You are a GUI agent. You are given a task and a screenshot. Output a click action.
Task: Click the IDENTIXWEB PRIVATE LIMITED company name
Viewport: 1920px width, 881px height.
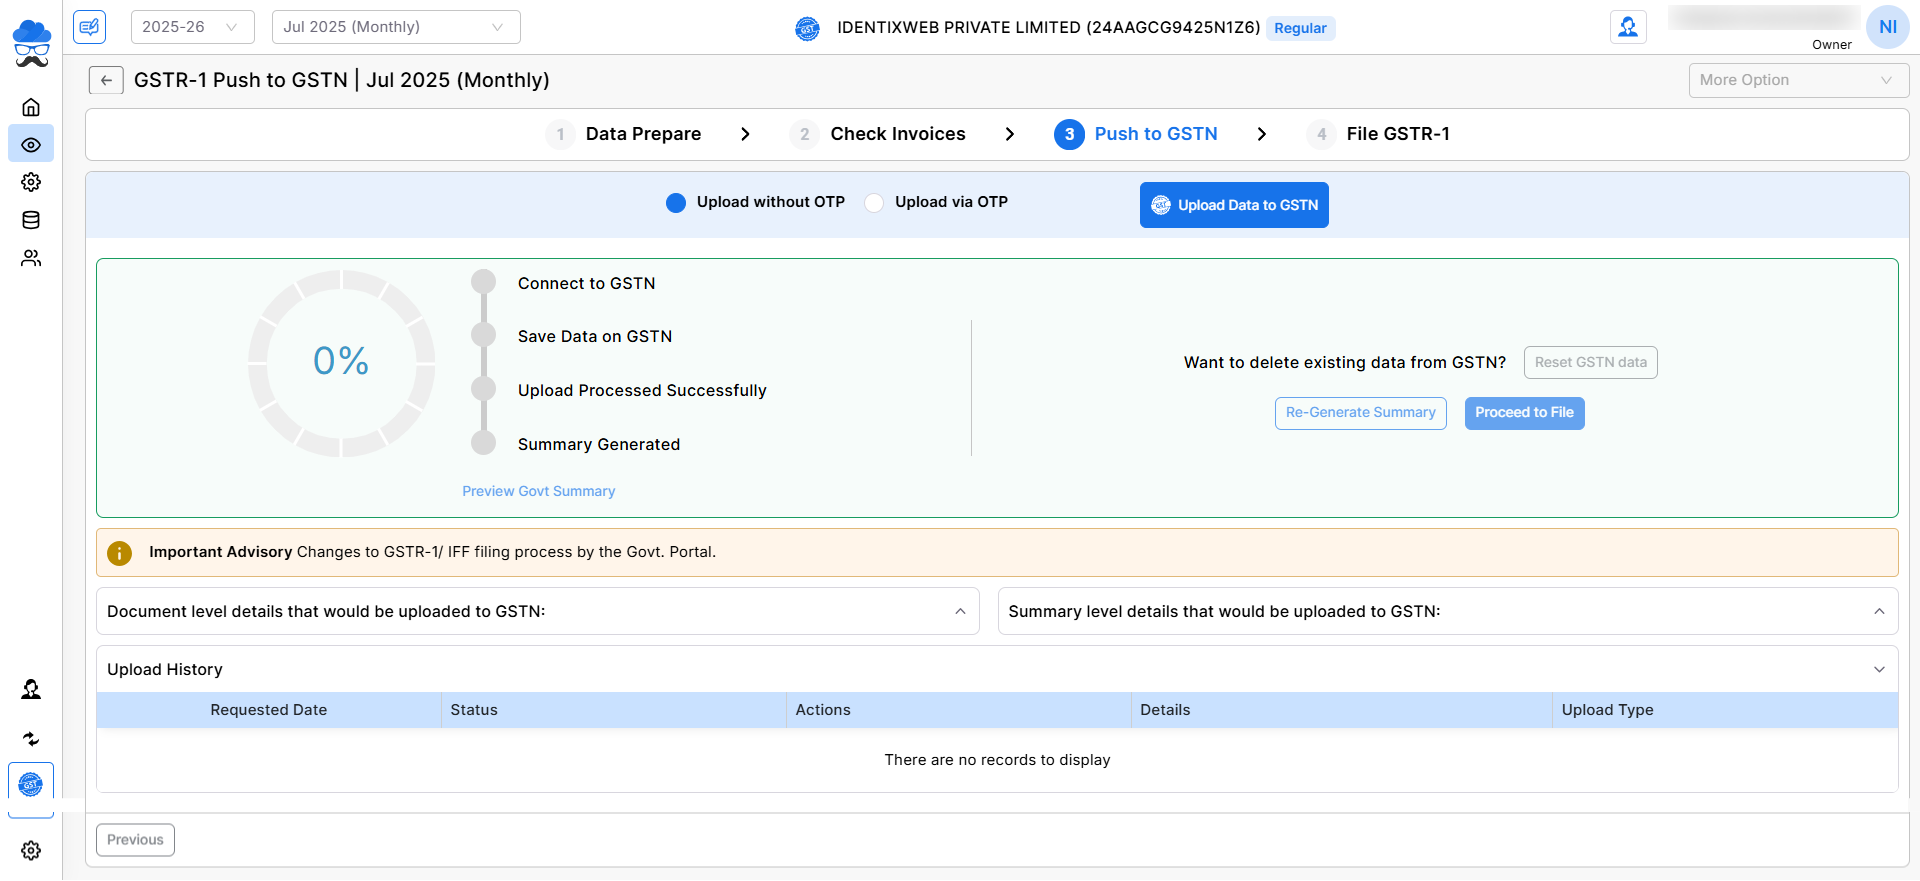pos(1049,28)
